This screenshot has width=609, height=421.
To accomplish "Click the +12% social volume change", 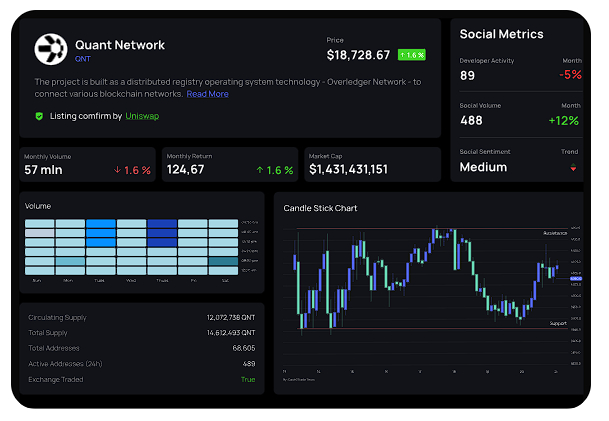I will (x=564, y=121).
